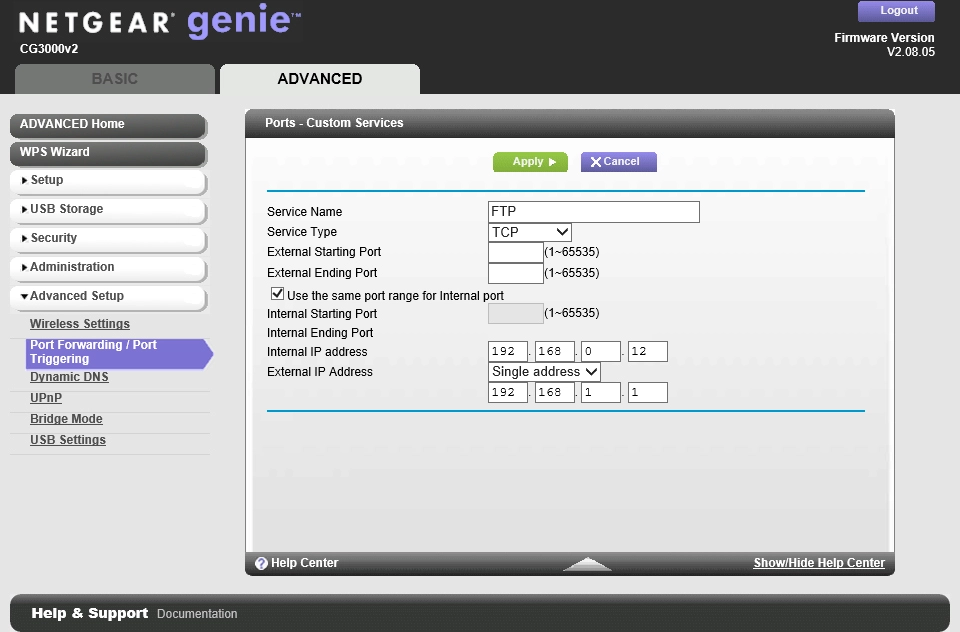Open the Wireless Settings link

(80, 324)
